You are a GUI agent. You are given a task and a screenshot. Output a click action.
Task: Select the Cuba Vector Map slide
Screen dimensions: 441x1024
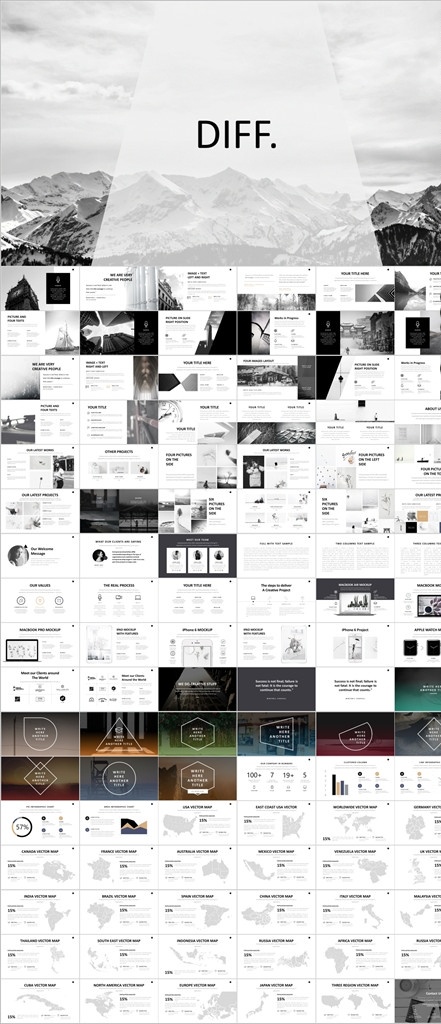point(39,1000)
